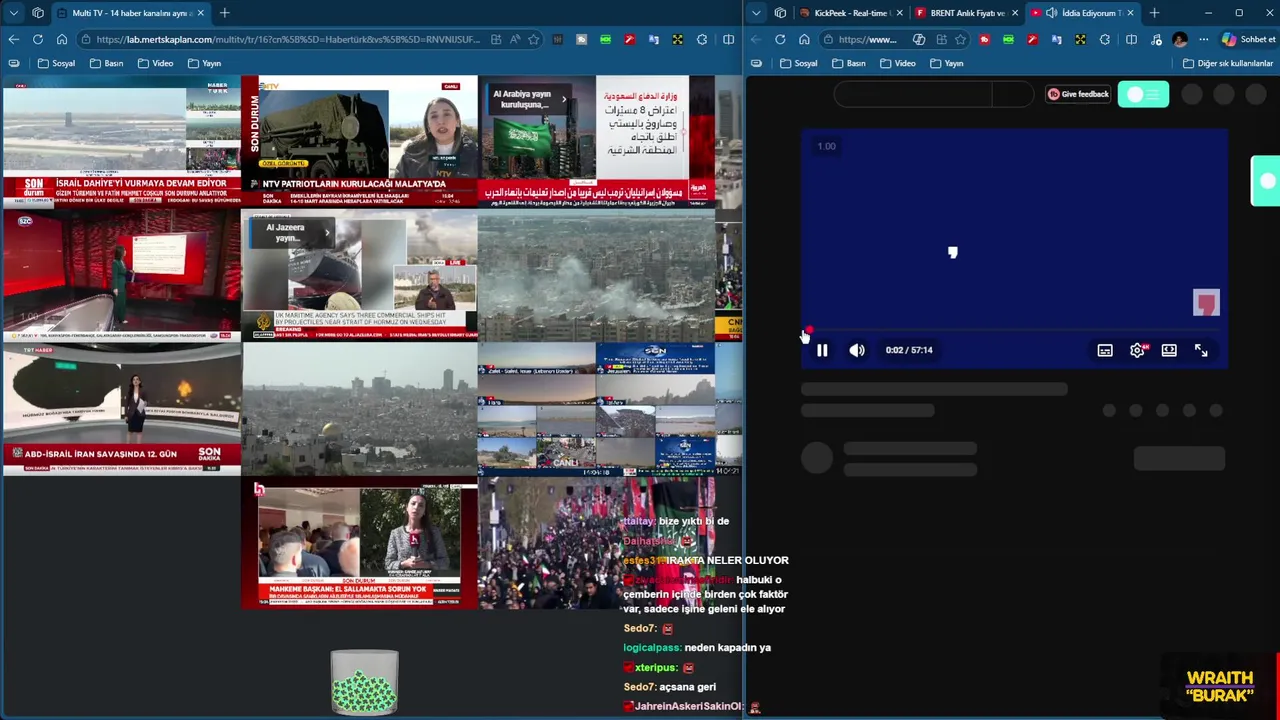Screen dimensions: 1280x720
Task: Favorite the Multi TV page with star icon
Action: pyautogui.click(x=534, y=39)
